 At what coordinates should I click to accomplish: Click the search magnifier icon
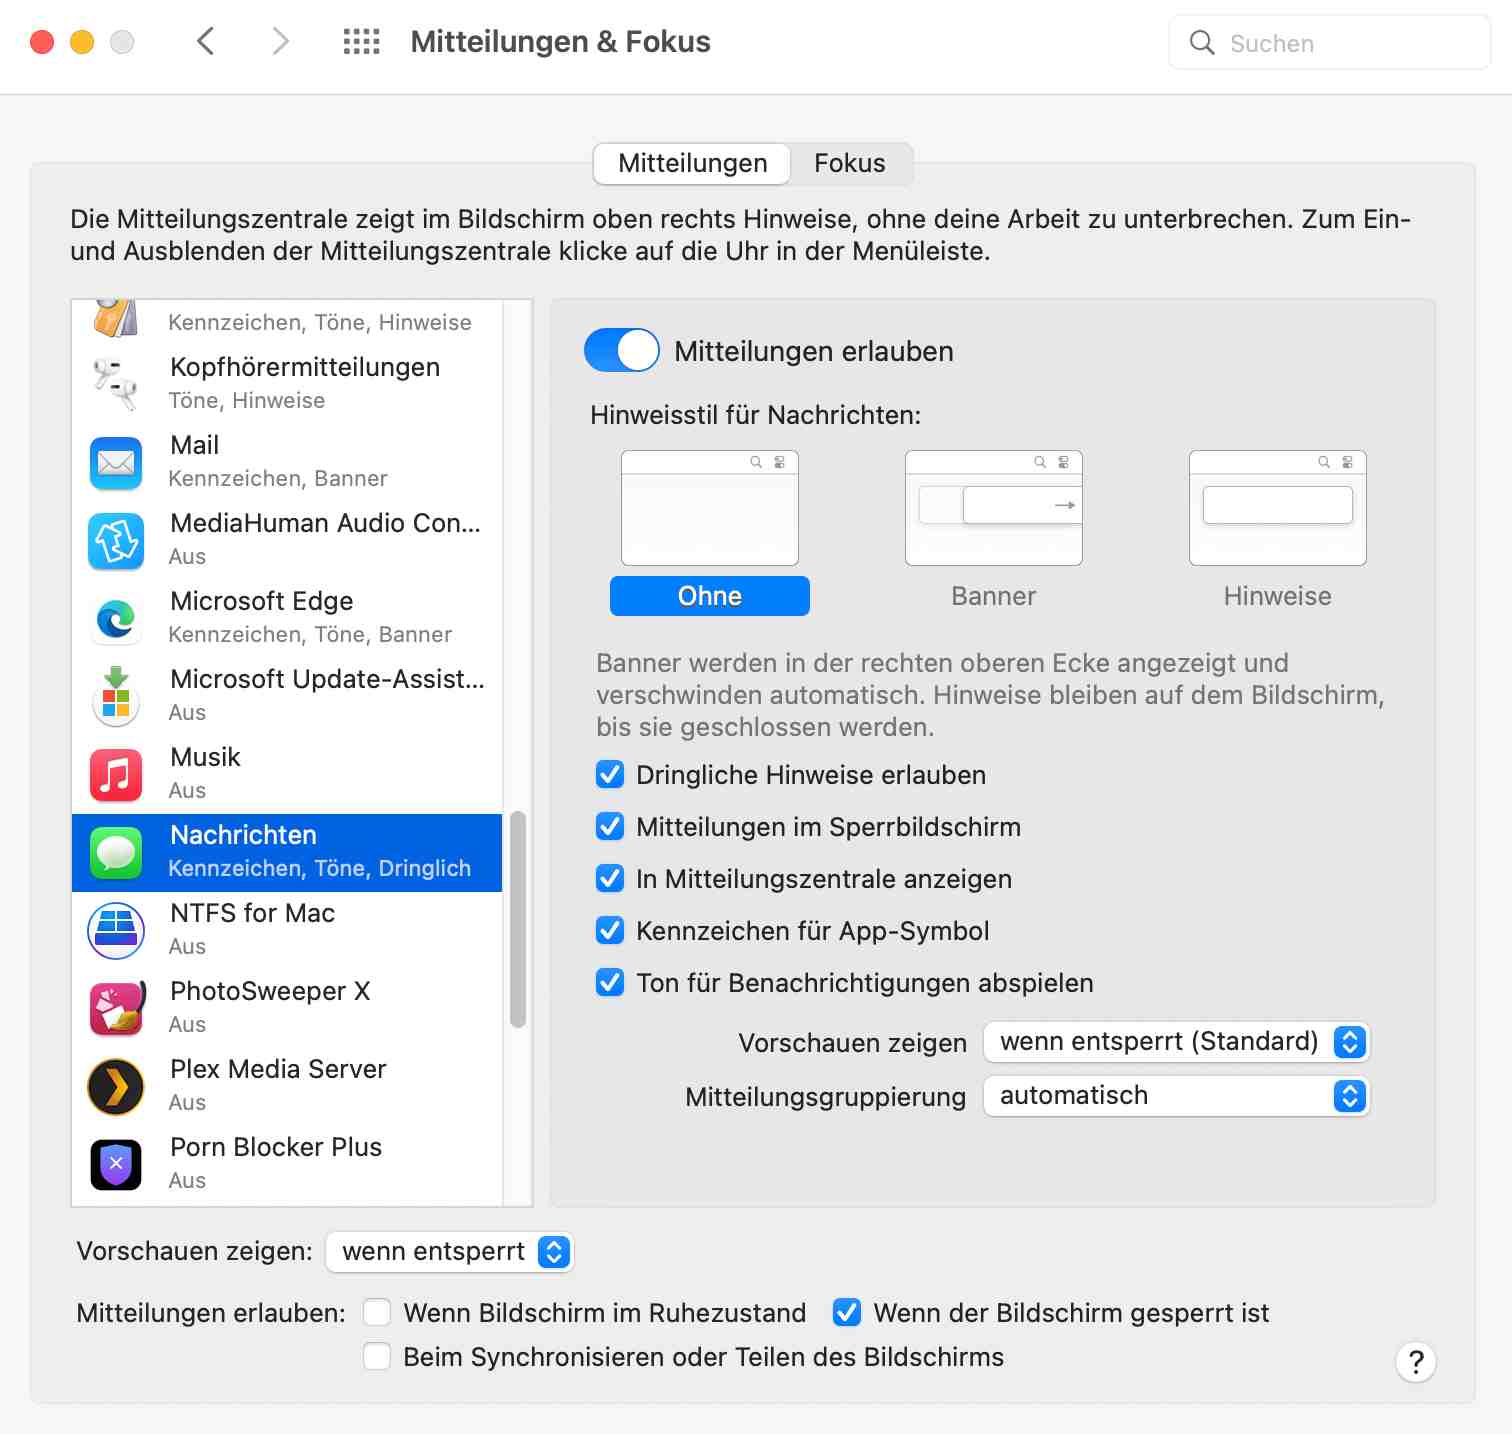tap(1201, 43)
